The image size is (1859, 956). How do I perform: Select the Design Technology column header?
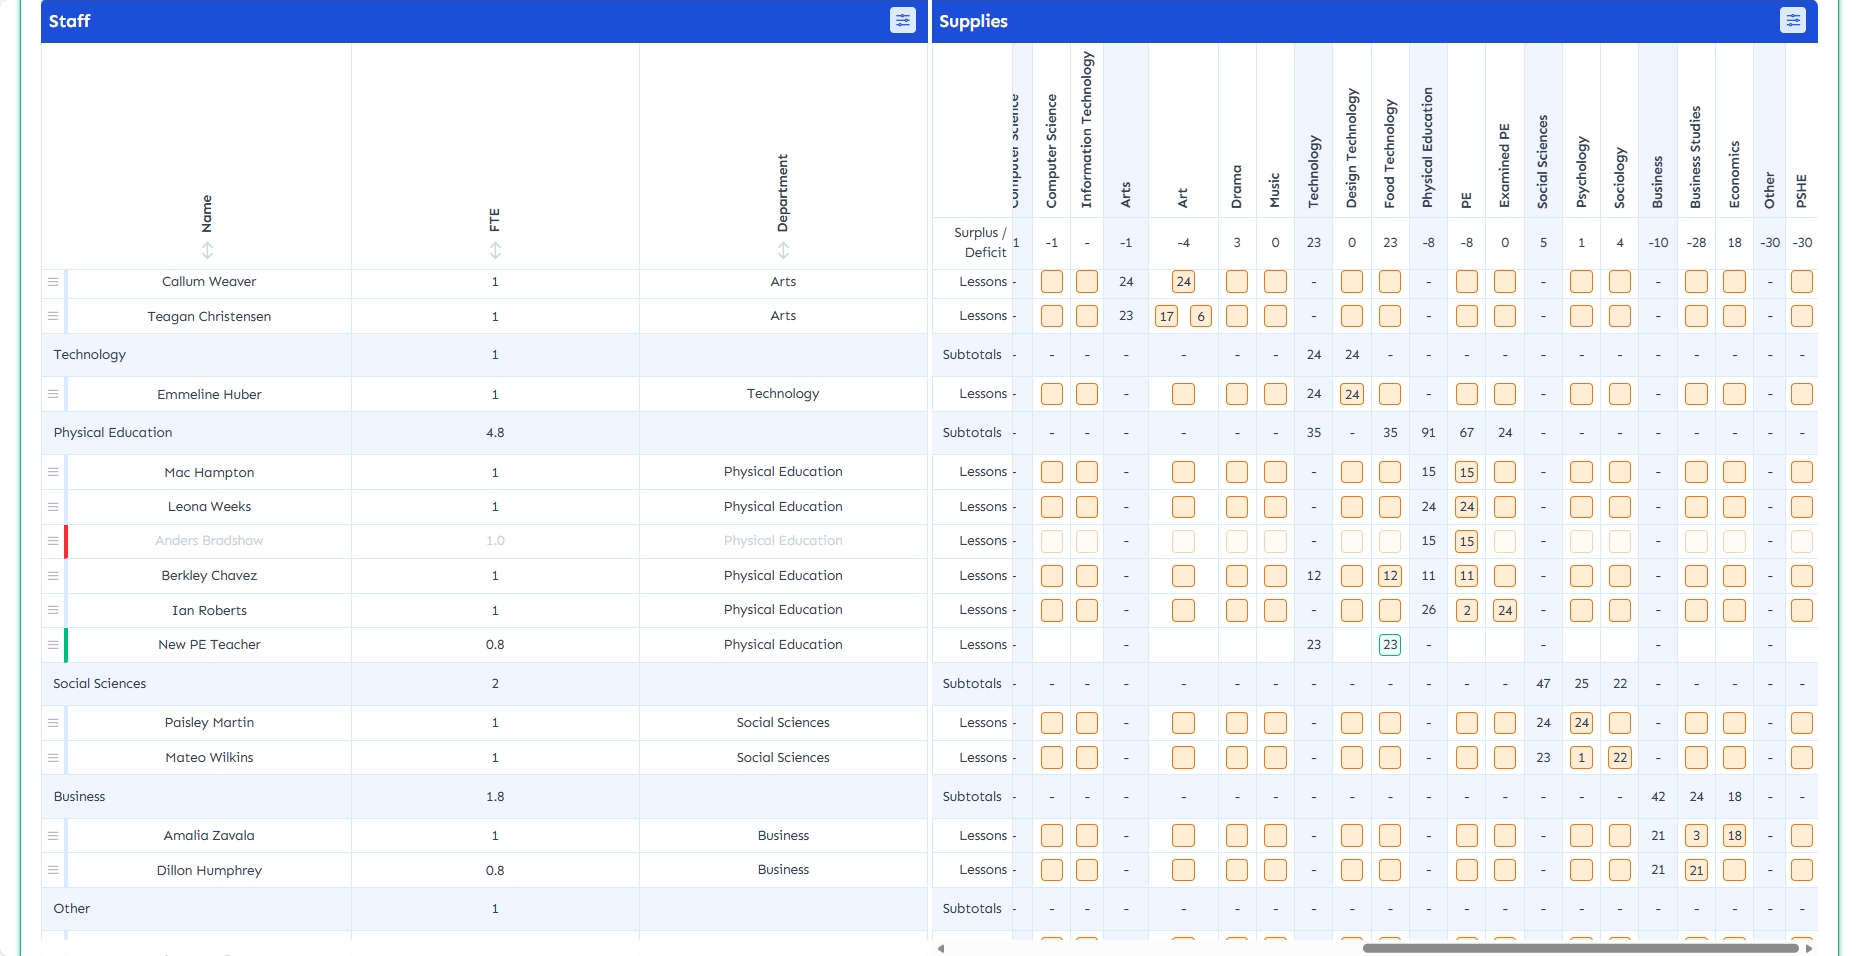click(1352, 148)
